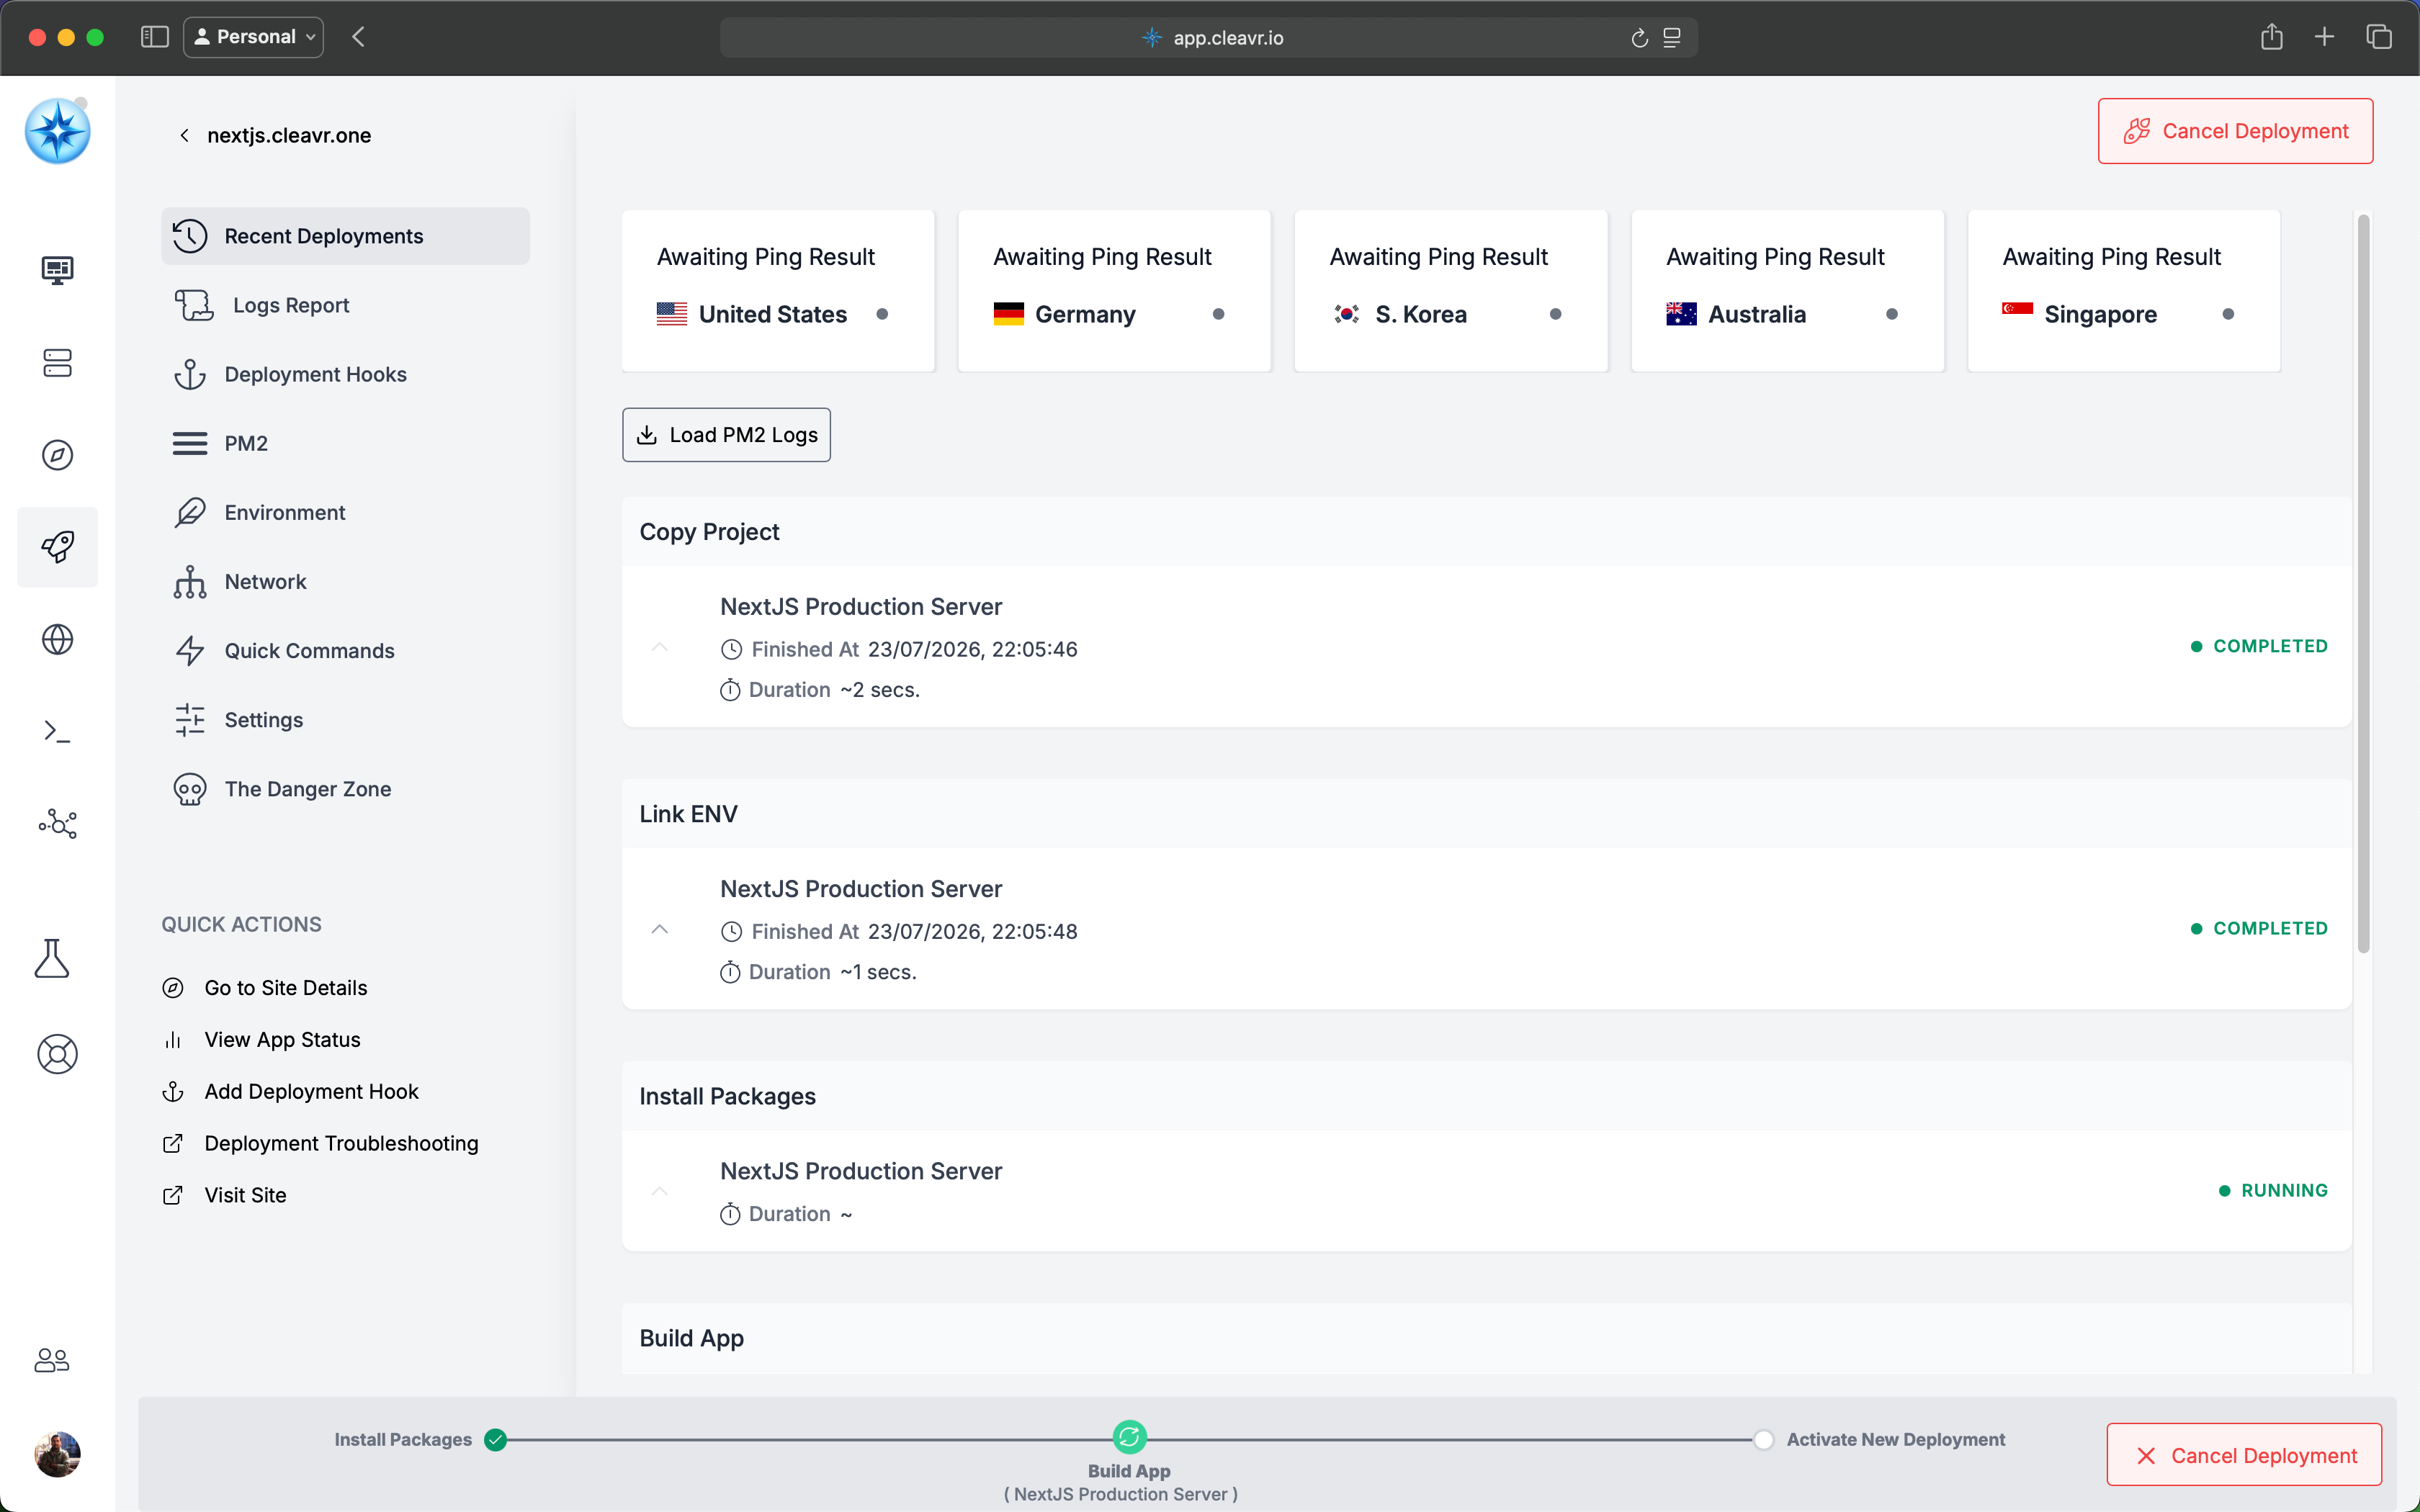Open the terminal prompt sidebar icon
2420x1512 pixels.
tap(57, 731)
